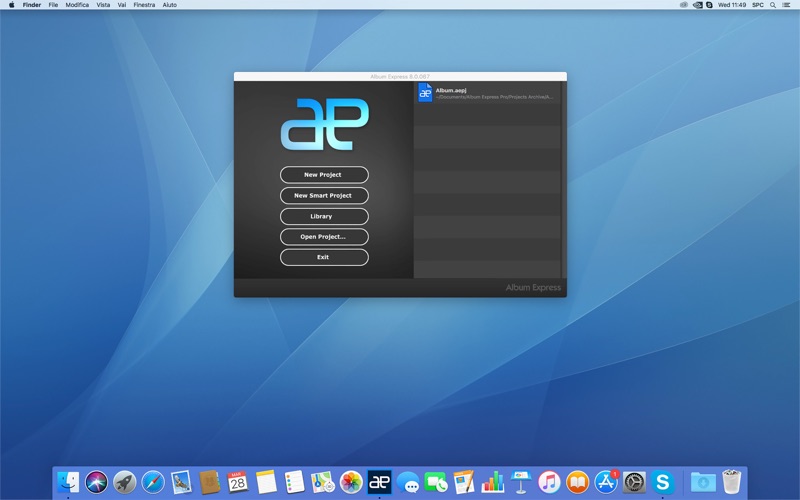
Task: Select the Album.aepj file icon
Action: pos(425,93)
